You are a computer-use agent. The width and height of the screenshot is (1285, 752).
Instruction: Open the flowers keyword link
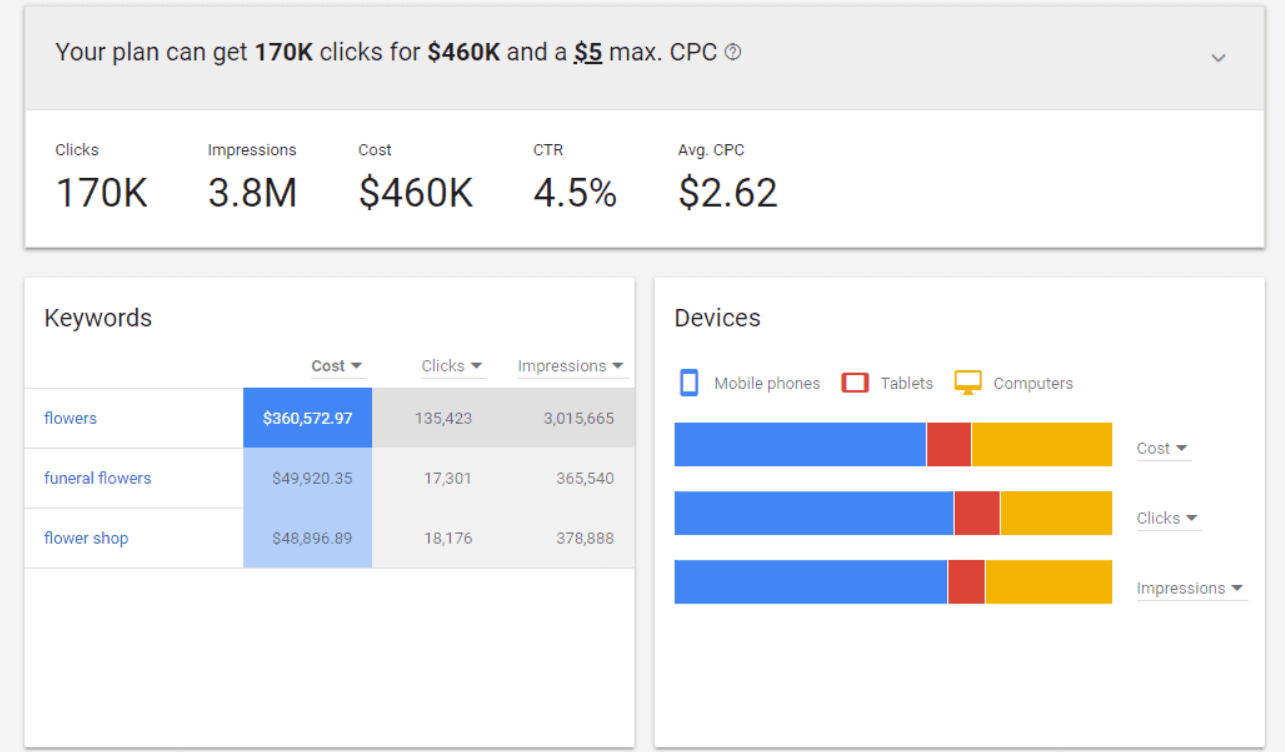click(x=70, y=418)
